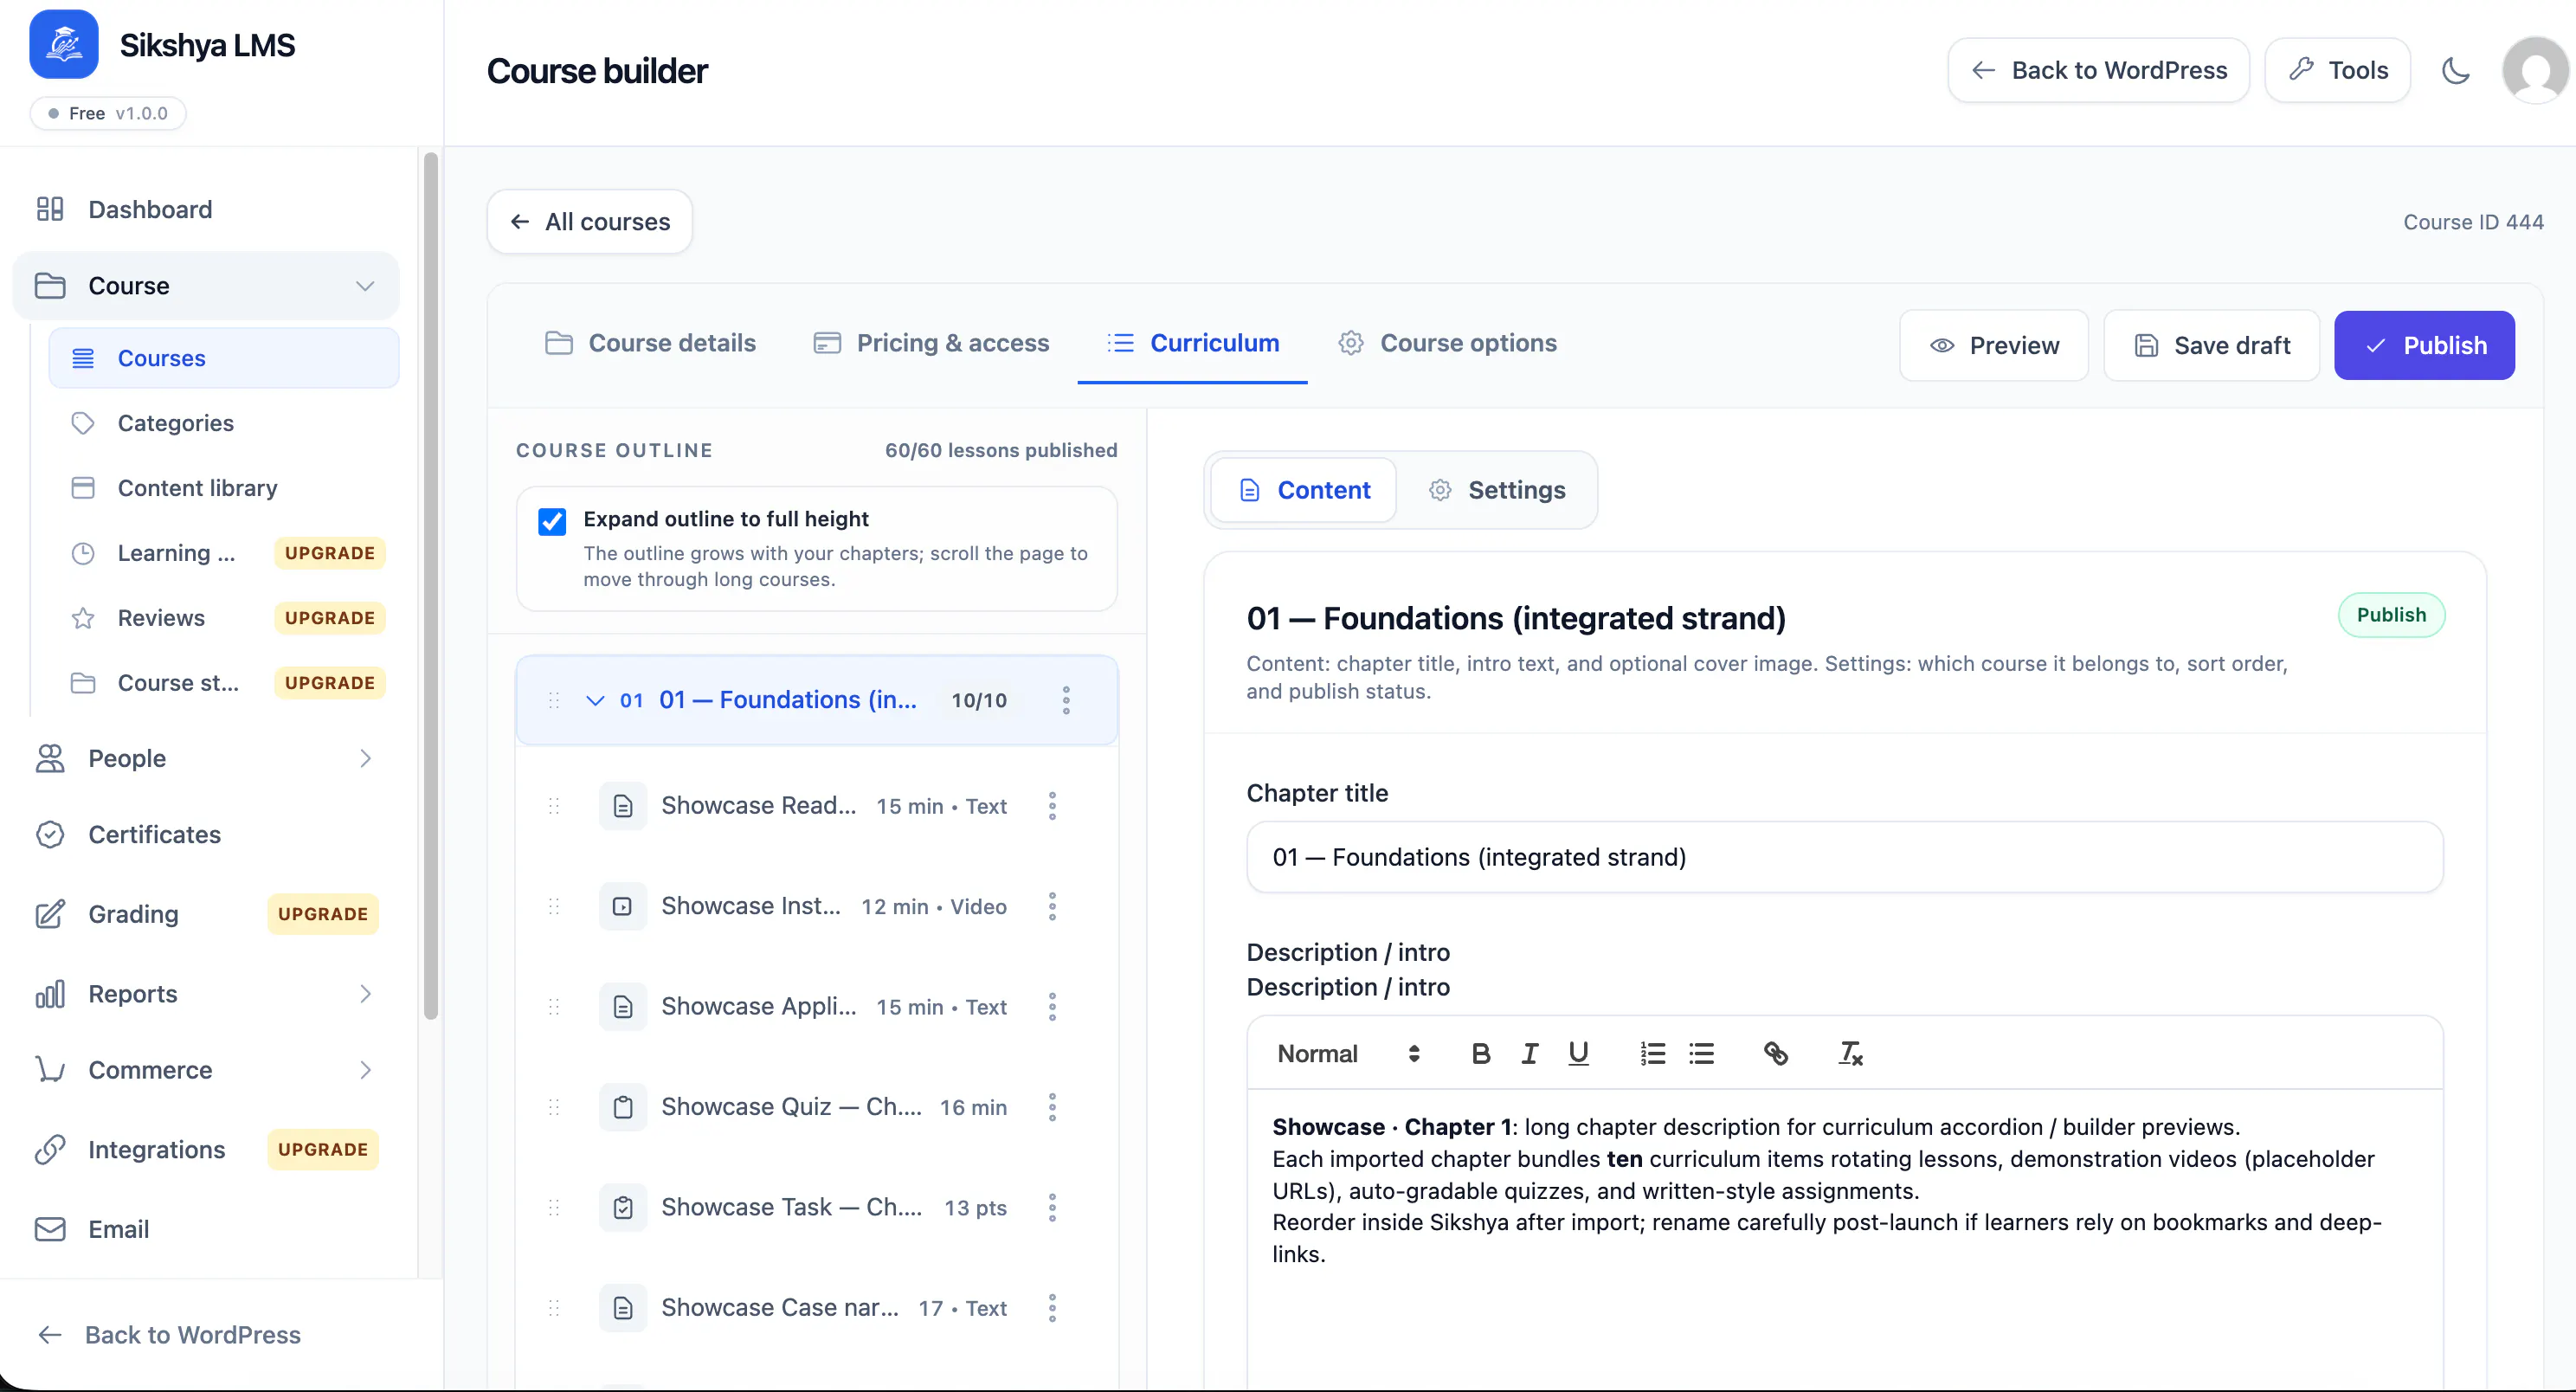Open options for Showcase Quiz item
Image resolution: width=2576 pixels, height=1392 pixels.
(1052, 1107)
